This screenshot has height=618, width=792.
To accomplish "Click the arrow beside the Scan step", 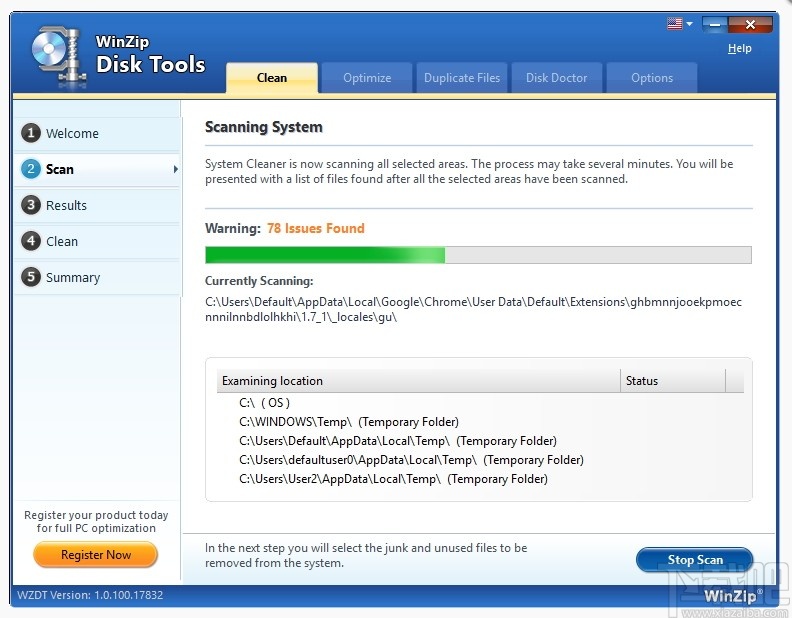I will pos(175,169).
